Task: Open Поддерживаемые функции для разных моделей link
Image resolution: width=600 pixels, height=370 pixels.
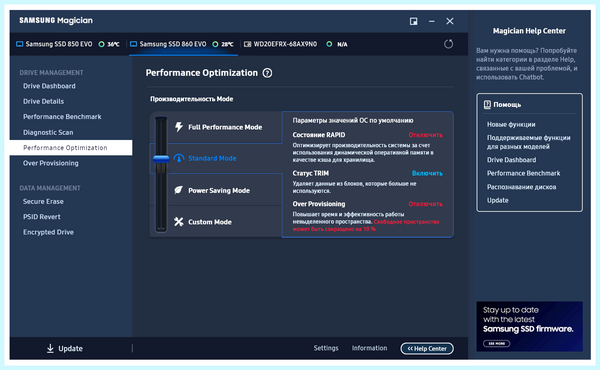Action: tap(528, 142)
